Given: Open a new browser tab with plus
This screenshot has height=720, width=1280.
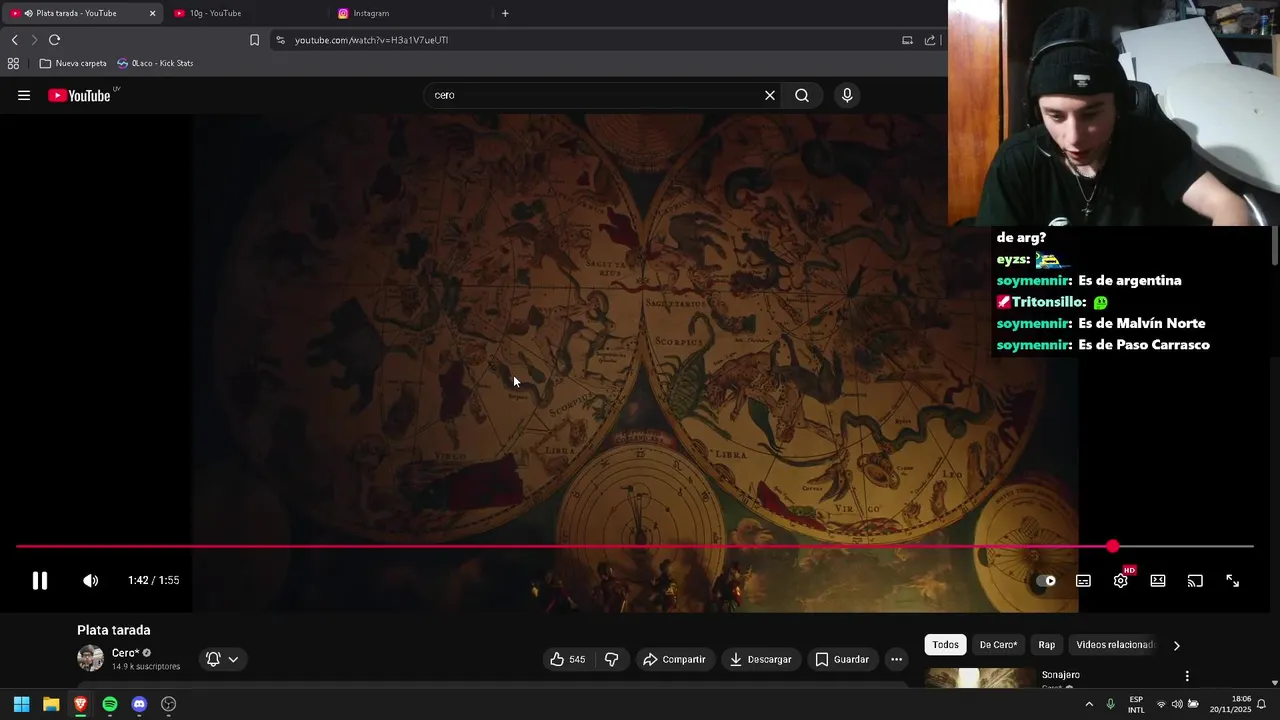Looking at the screenshot, I should tap(505, 13).
